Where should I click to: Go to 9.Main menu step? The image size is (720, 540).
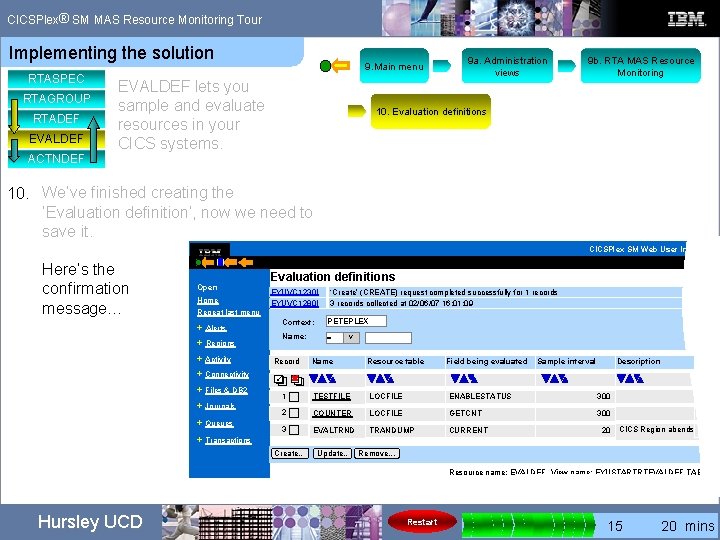tap(394, 66)
